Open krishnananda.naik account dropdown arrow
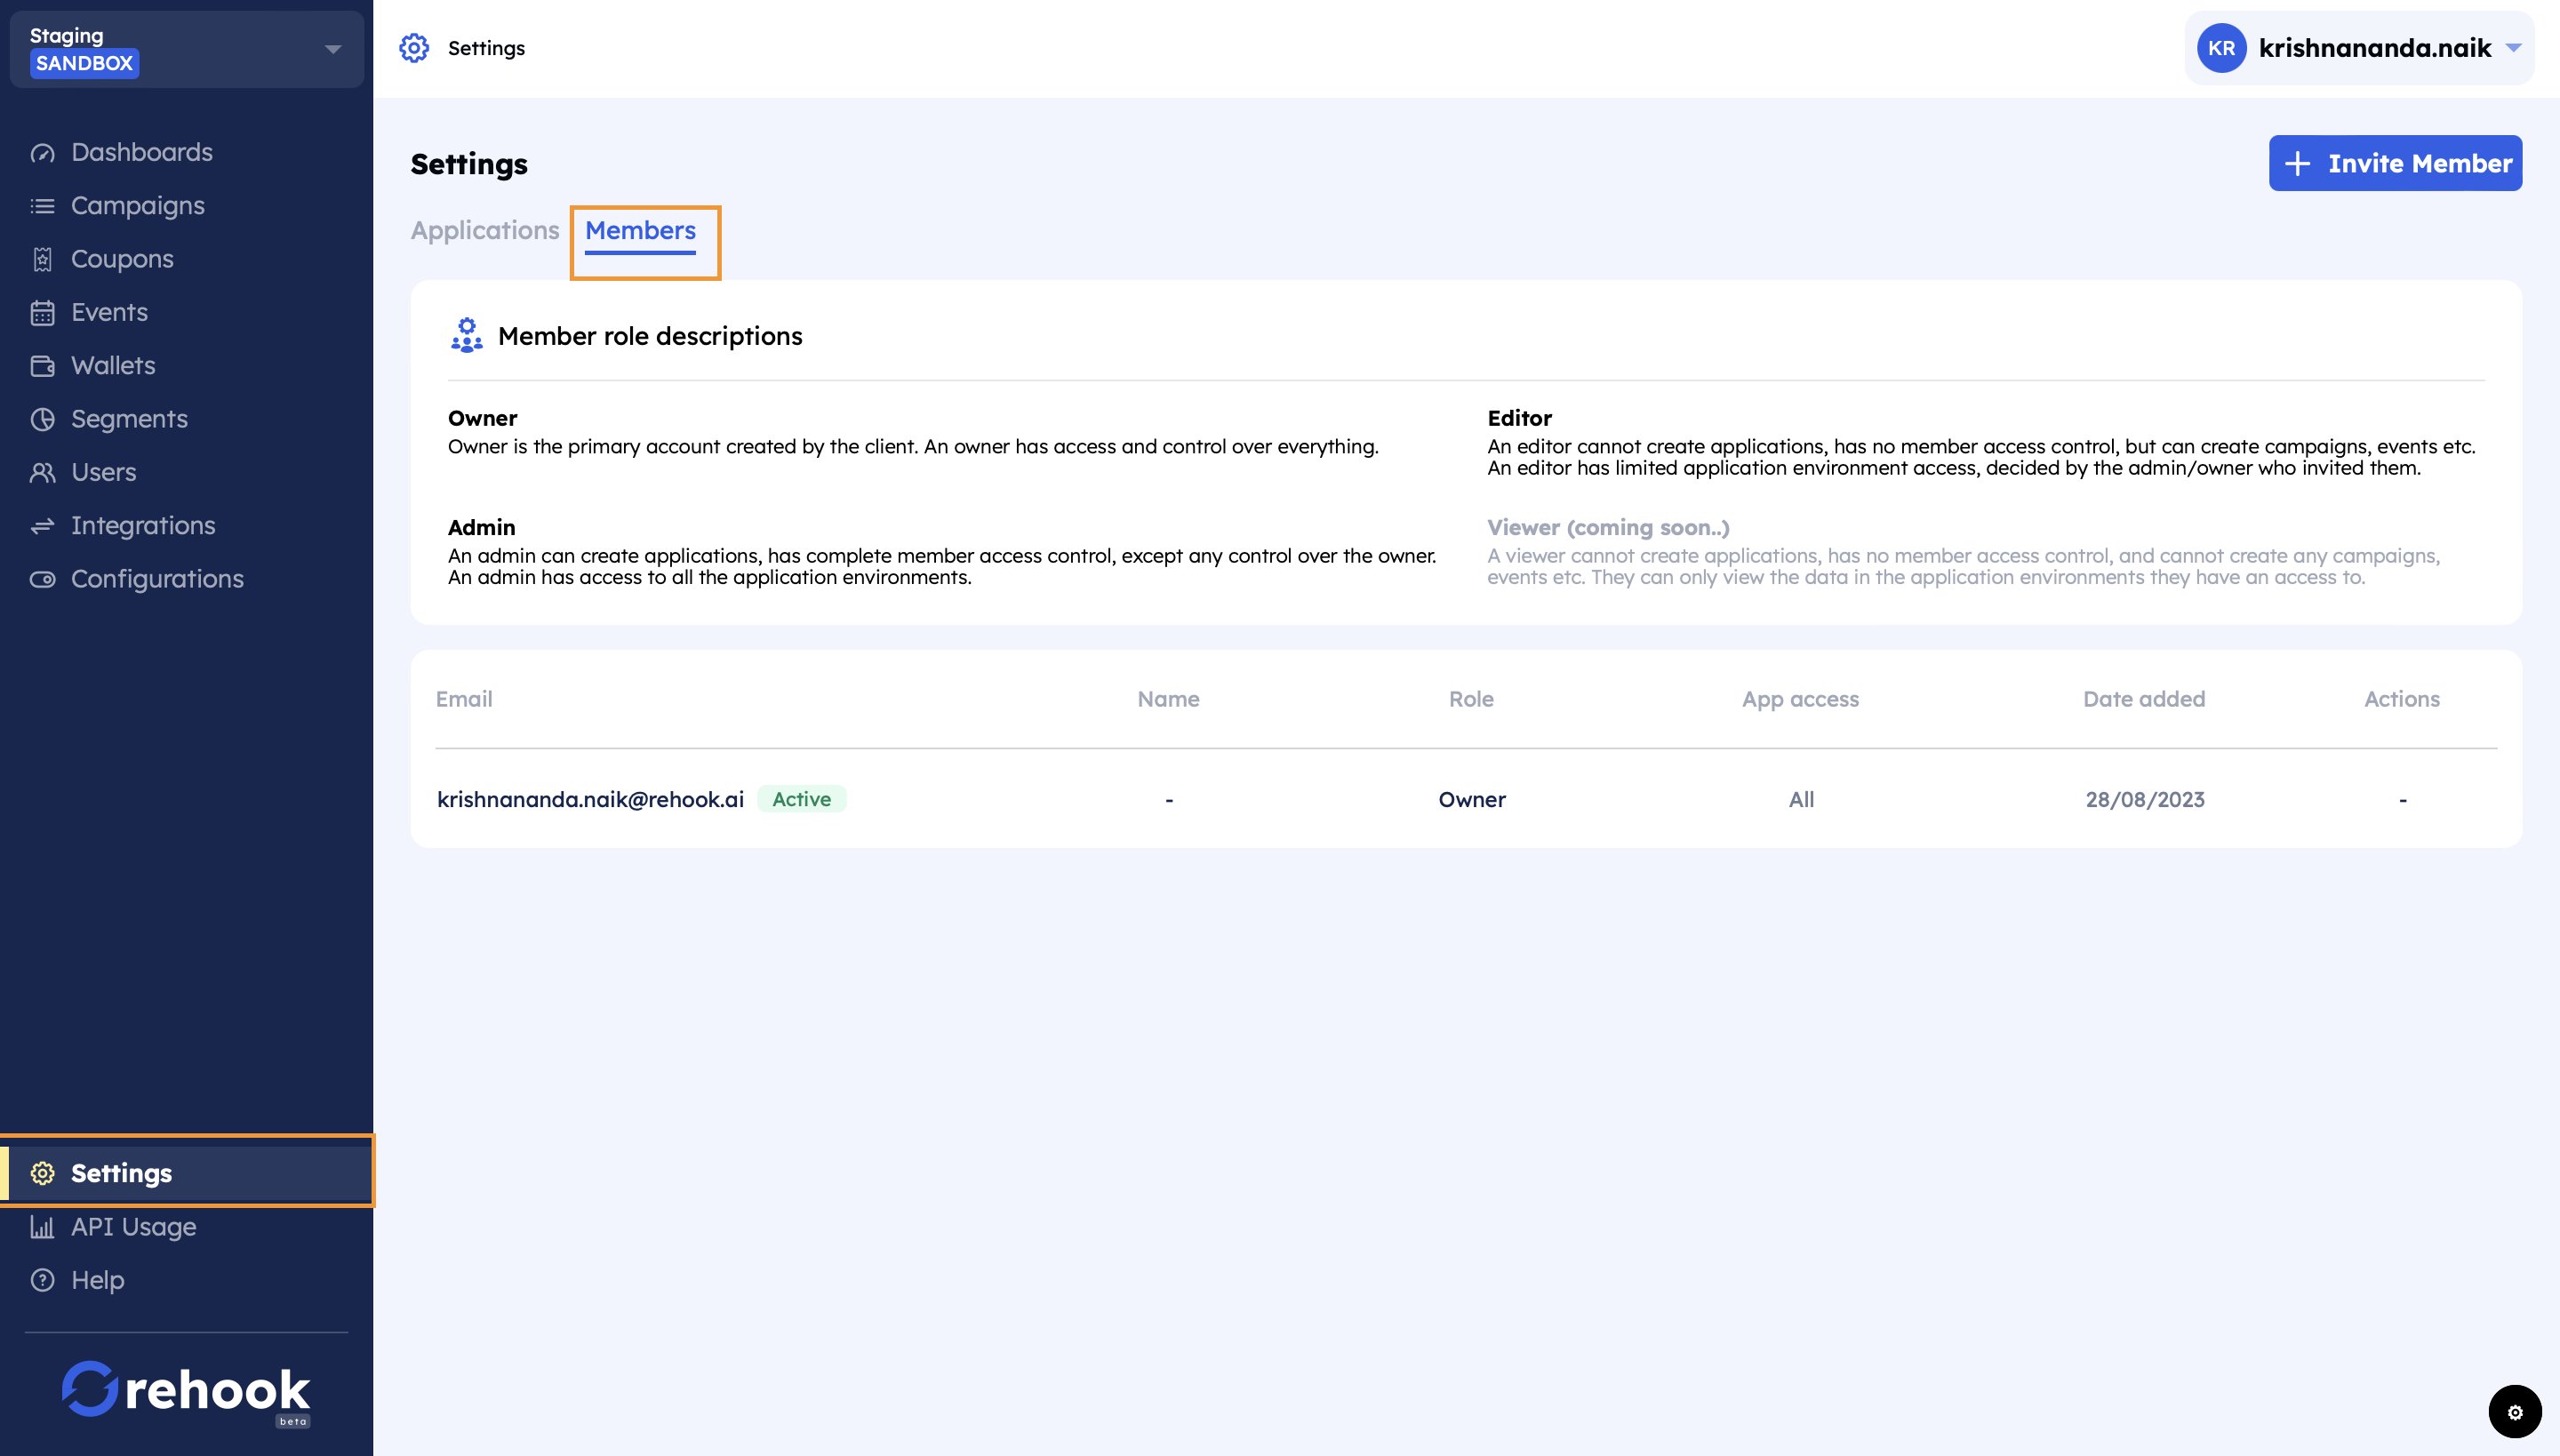The image size is (2560, 1456). point(2514,48)
